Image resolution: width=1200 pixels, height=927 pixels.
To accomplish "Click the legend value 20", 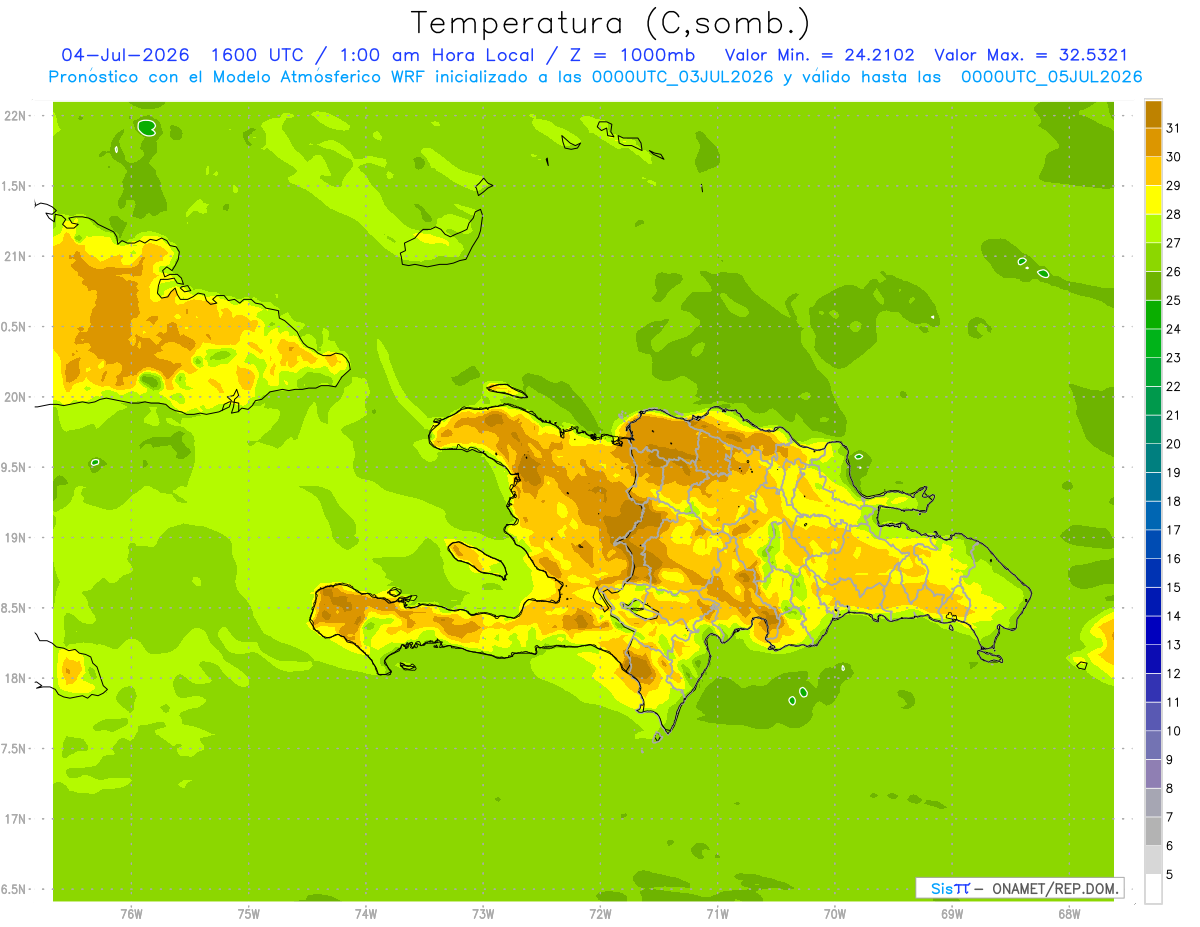I will click(x=1173, y=444).
